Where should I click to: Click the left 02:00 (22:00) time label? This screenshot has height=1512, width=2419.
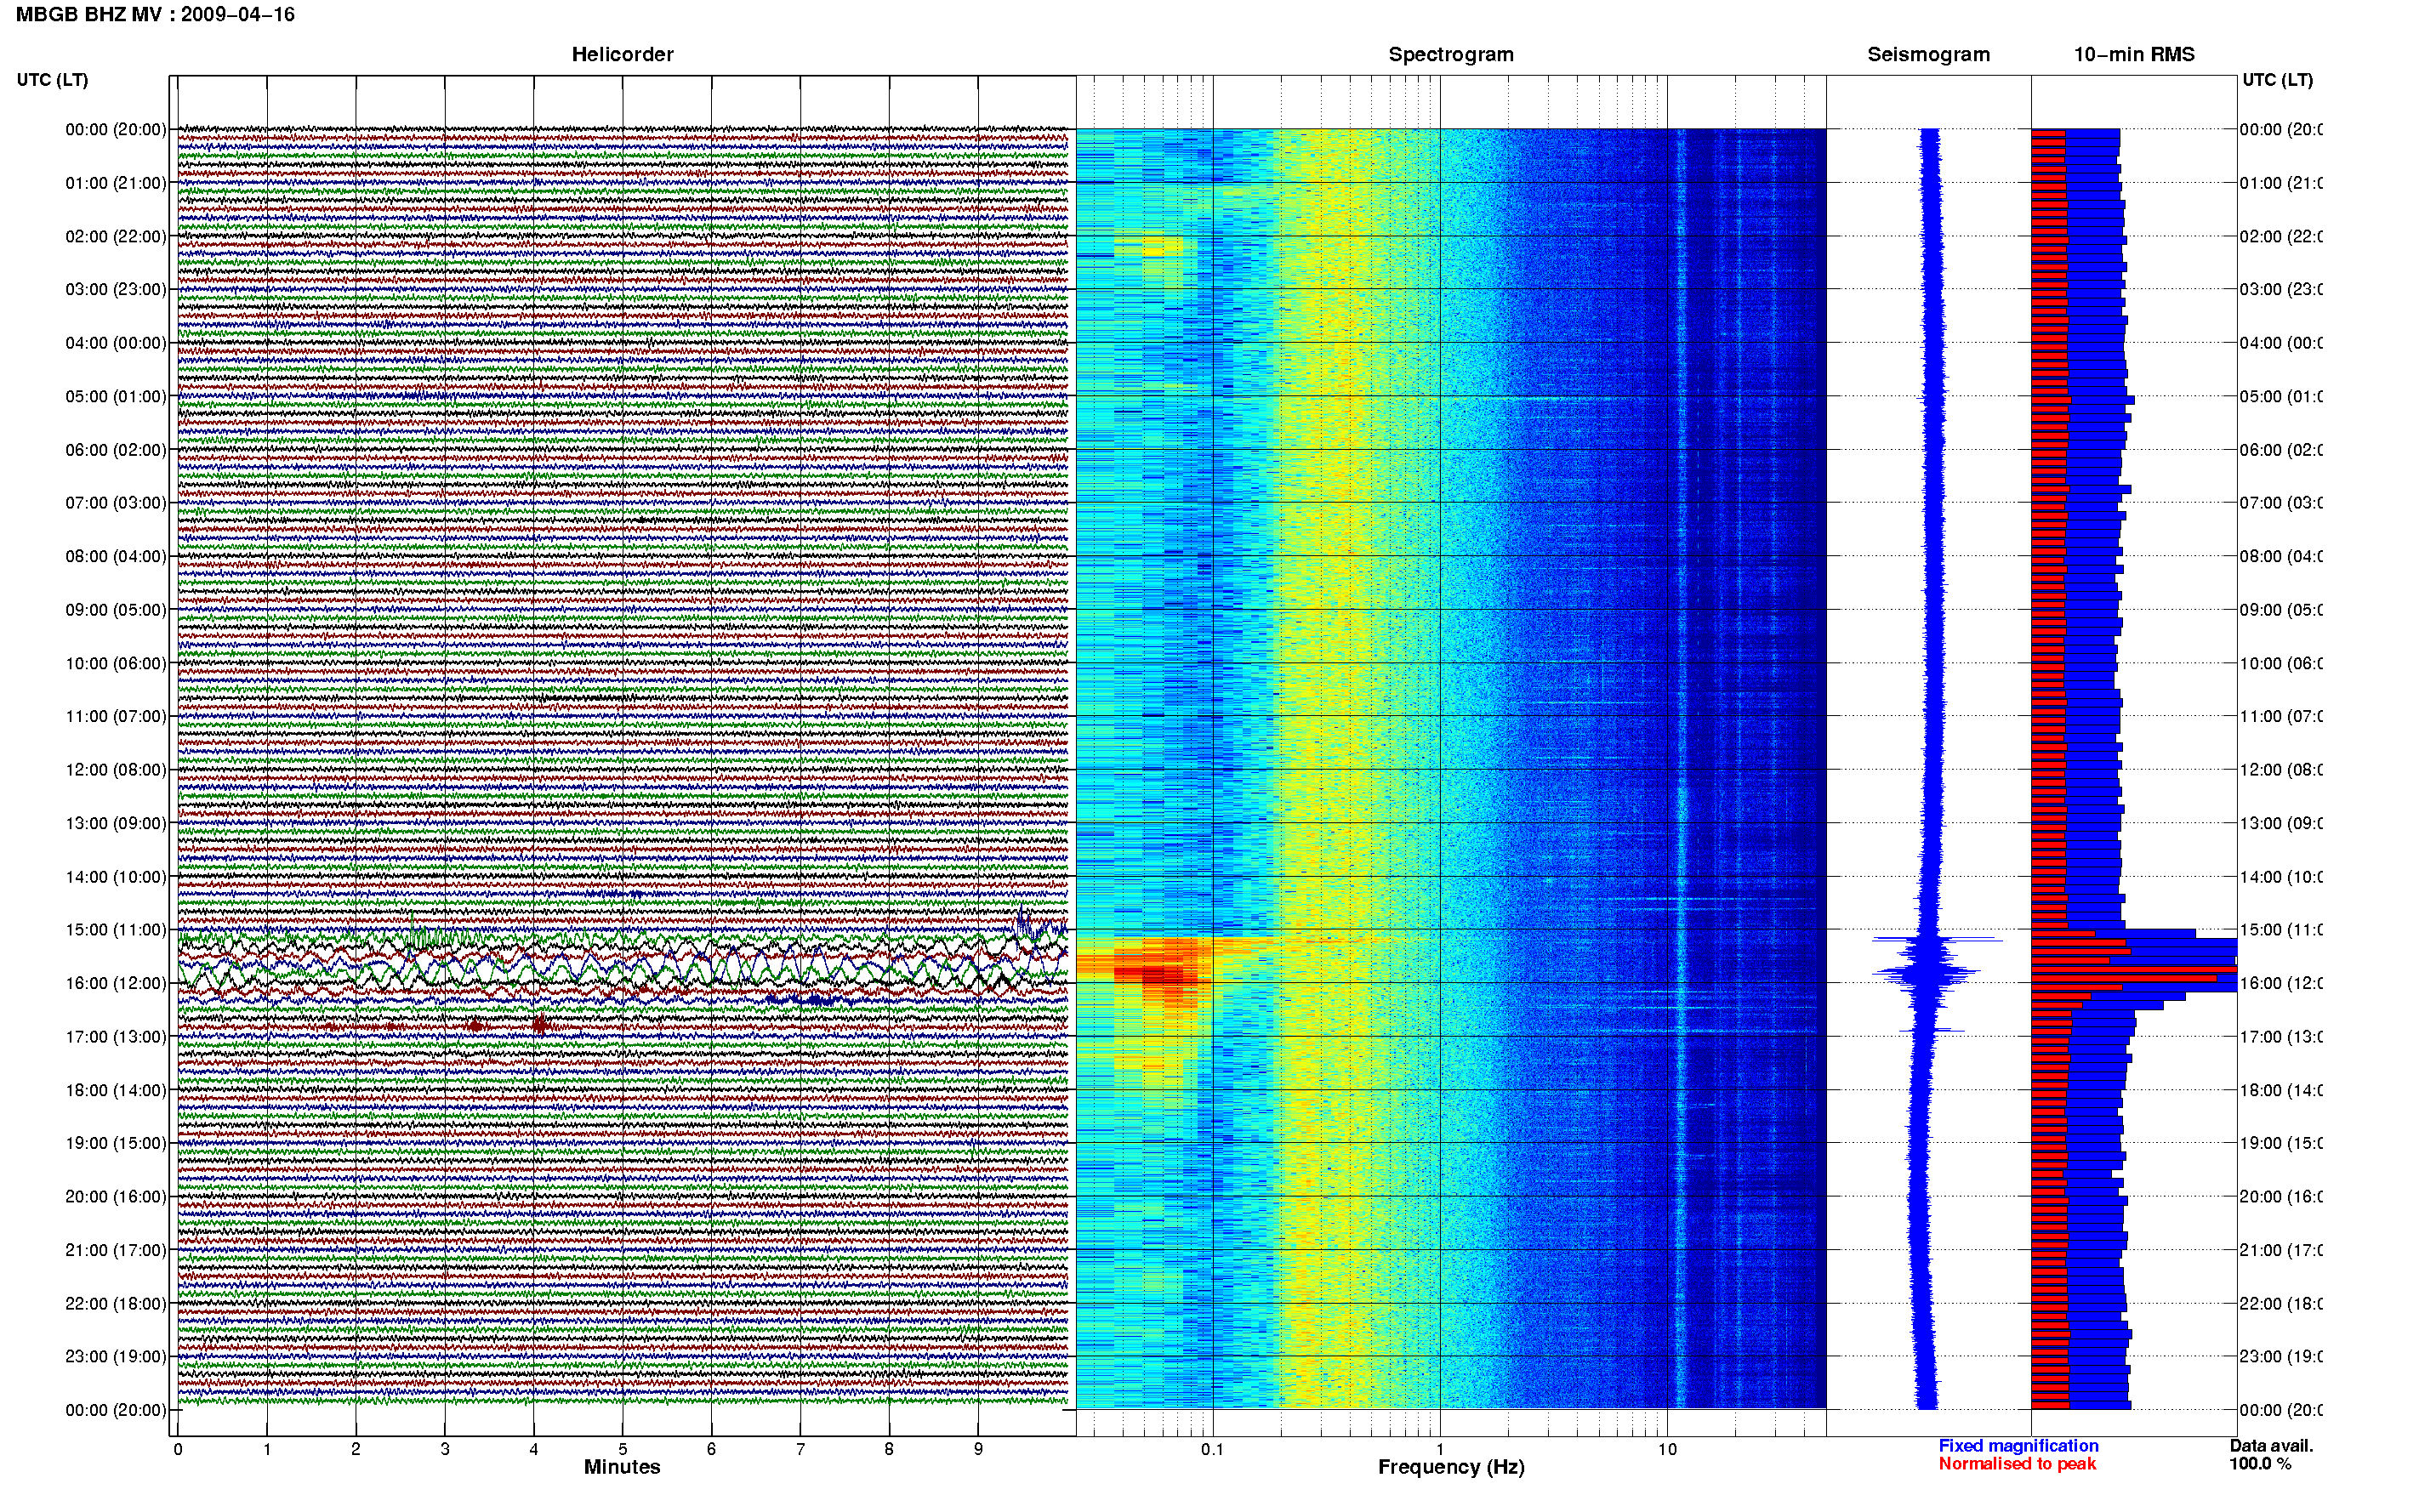(116, 236)
